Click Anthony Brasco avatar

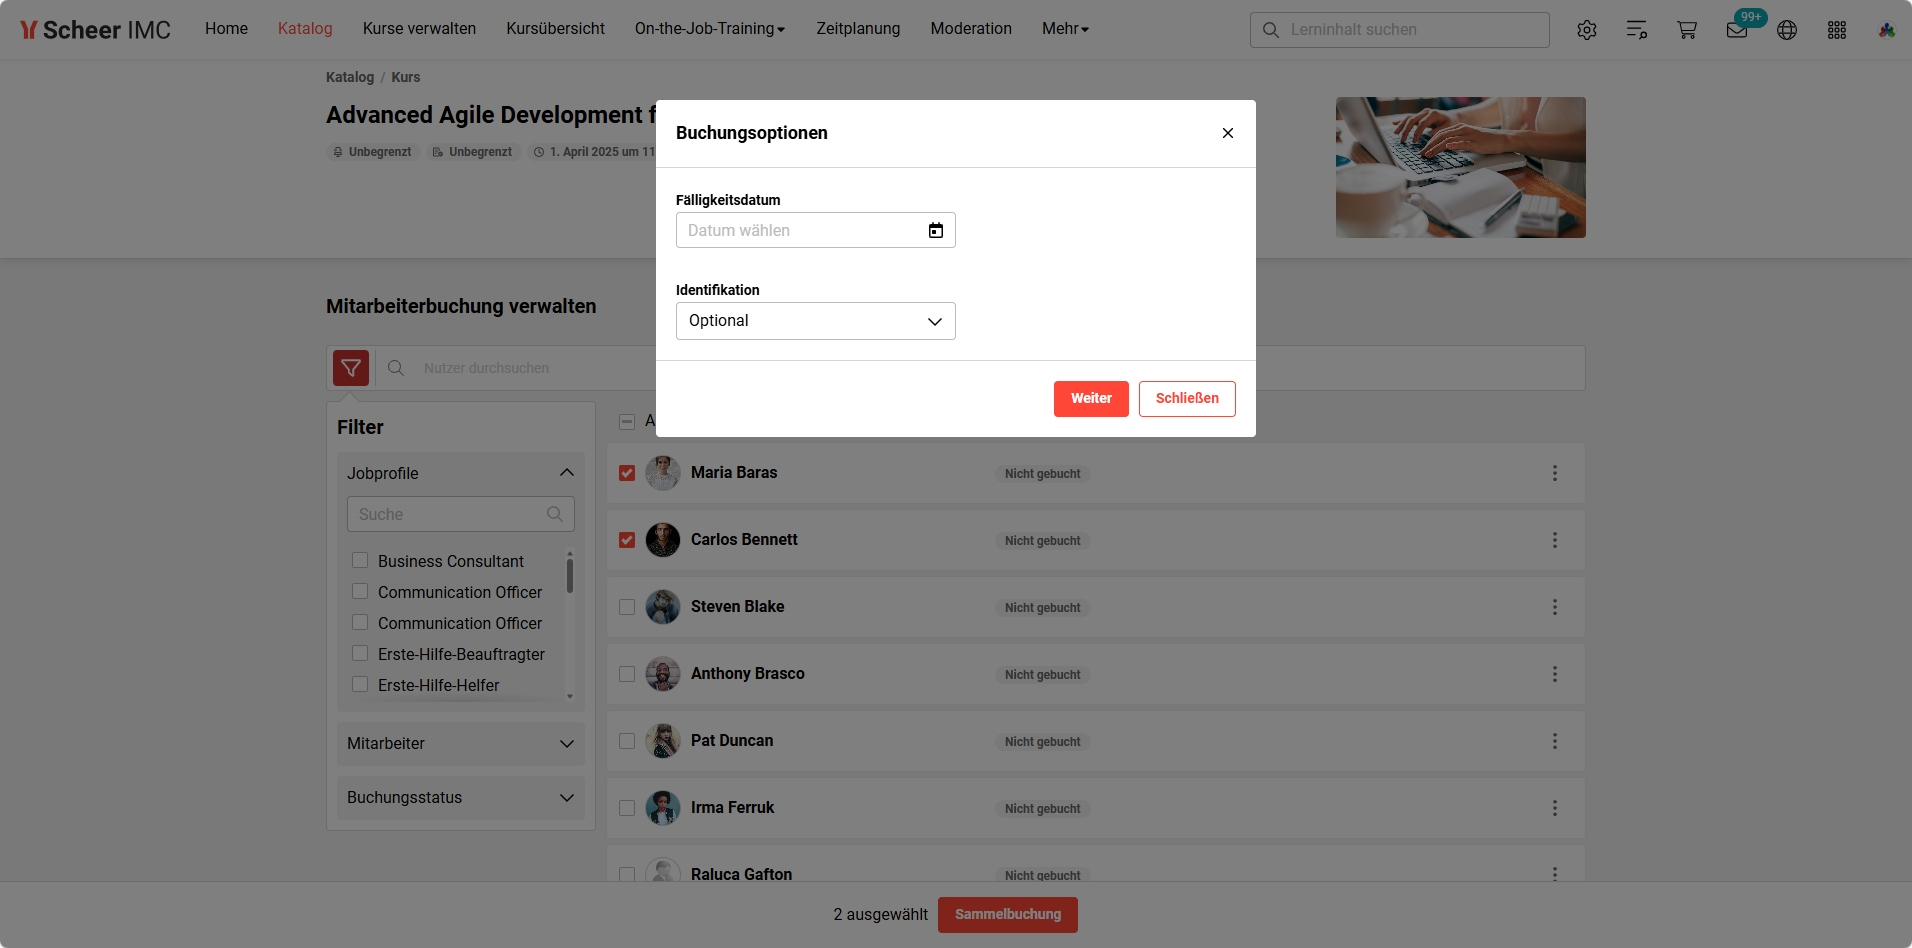[663, 674]
